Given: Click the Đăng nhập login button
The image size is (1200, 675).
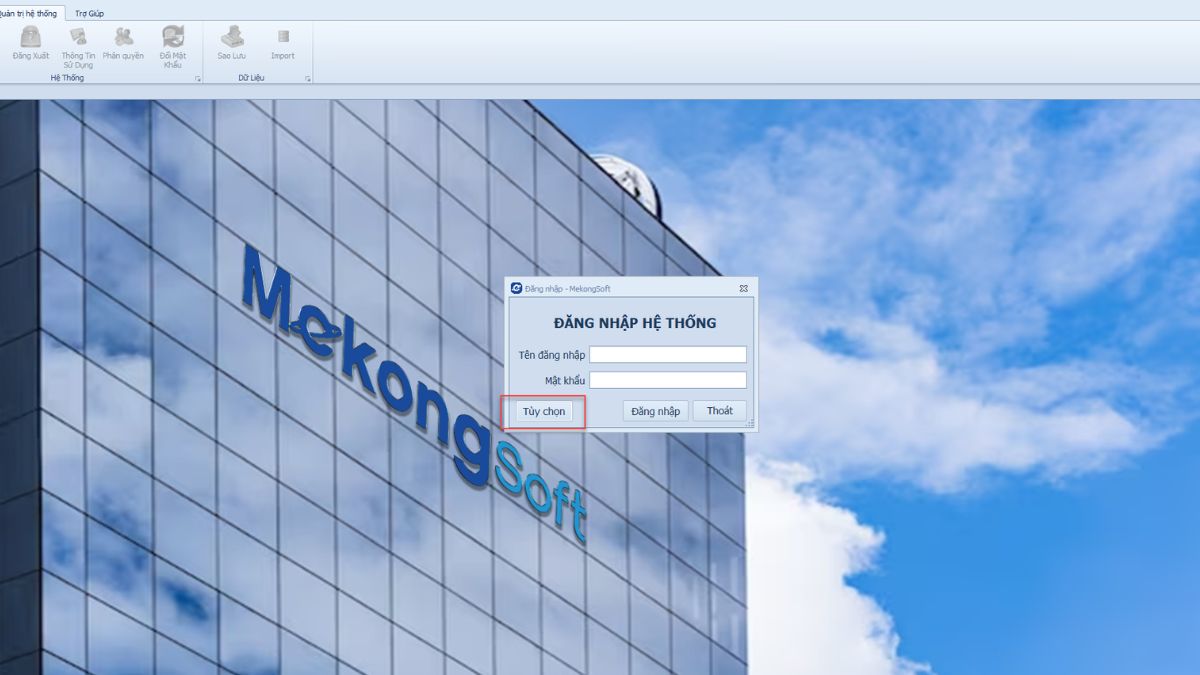Looking at the screenshot, I should pos(655,411).
